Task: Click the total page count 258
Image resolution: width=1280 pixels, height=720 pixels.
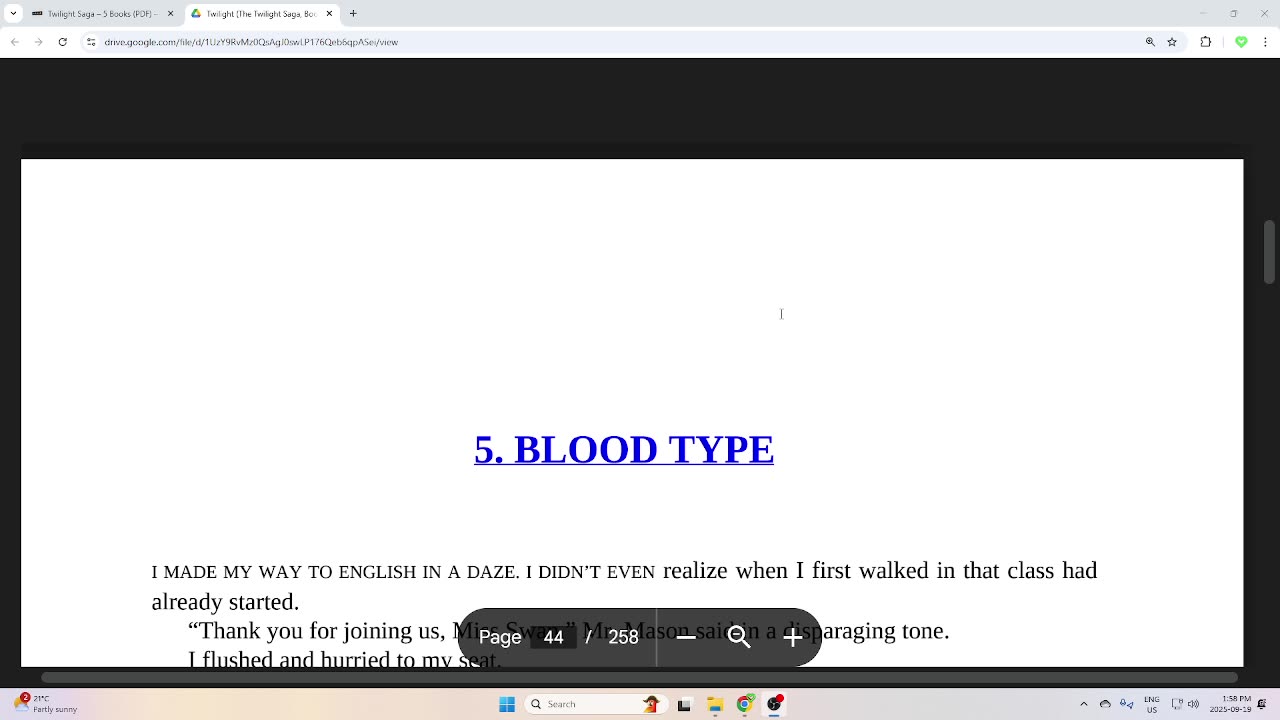Action: [623, 637]
